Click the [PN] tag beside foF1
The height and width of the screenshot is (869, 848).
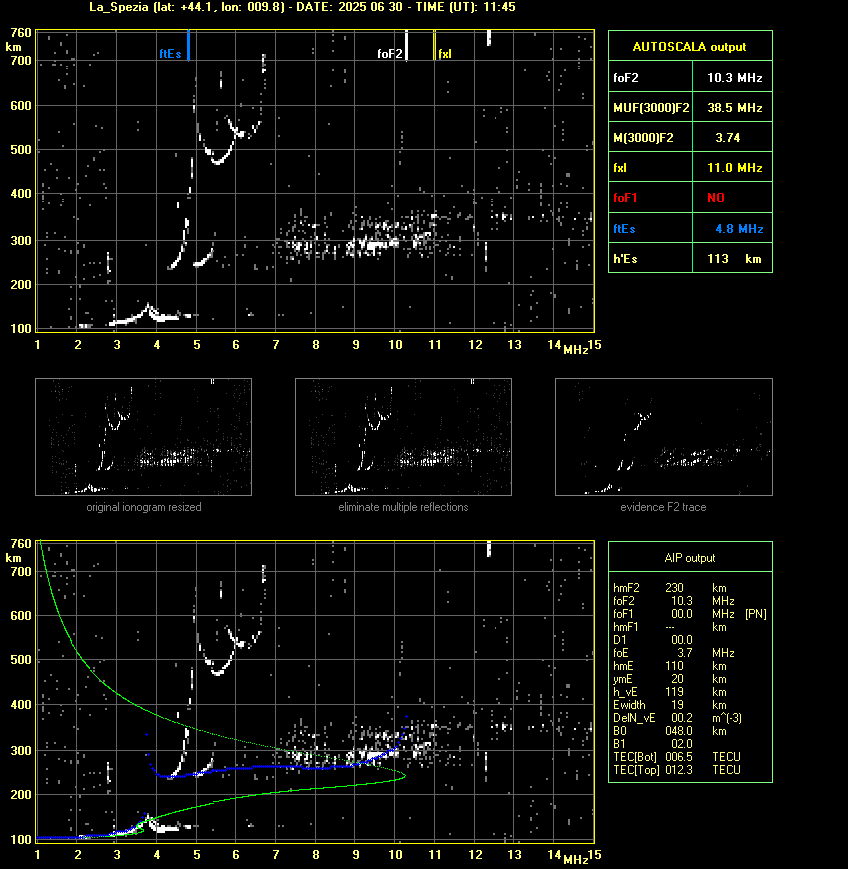click(756, 614)
